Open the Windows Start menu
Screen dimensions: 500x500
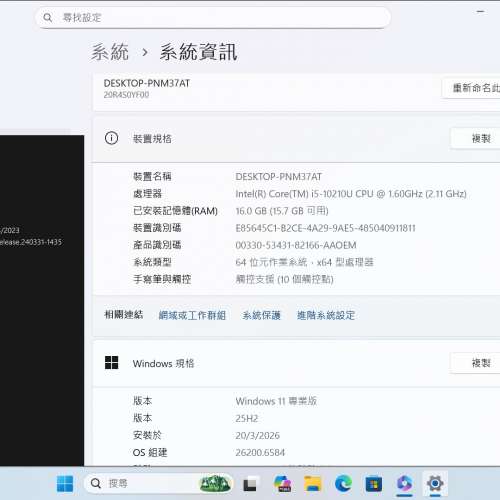[65, 483]
